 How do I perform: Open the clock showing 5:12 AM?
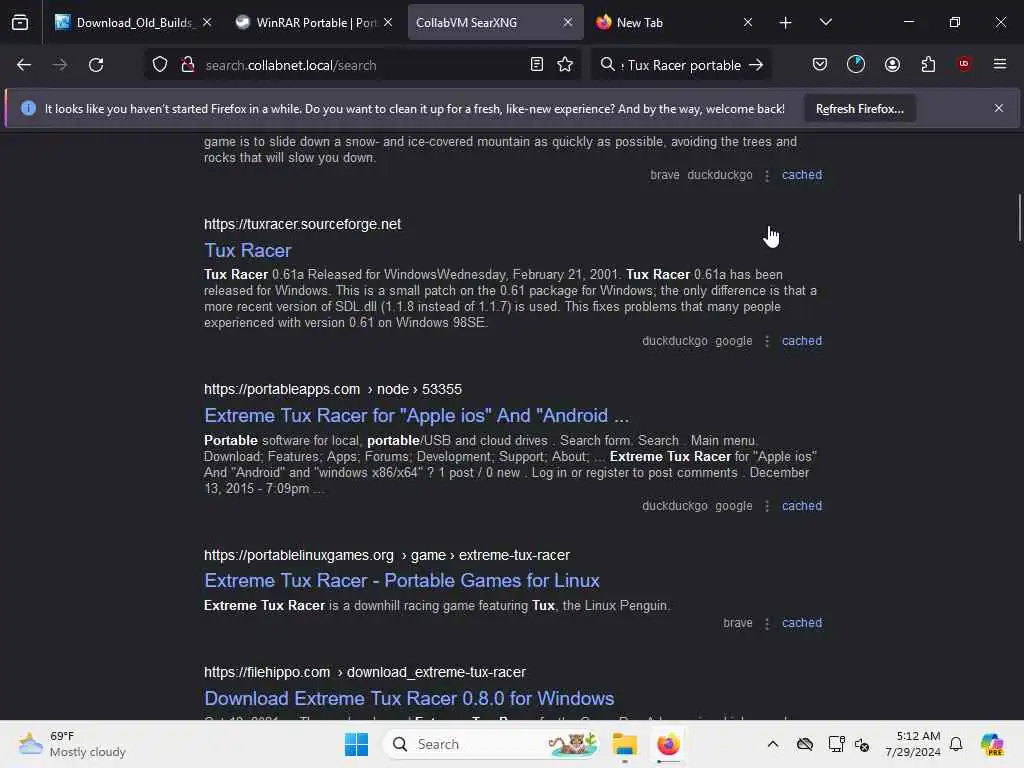pos(912,744)
